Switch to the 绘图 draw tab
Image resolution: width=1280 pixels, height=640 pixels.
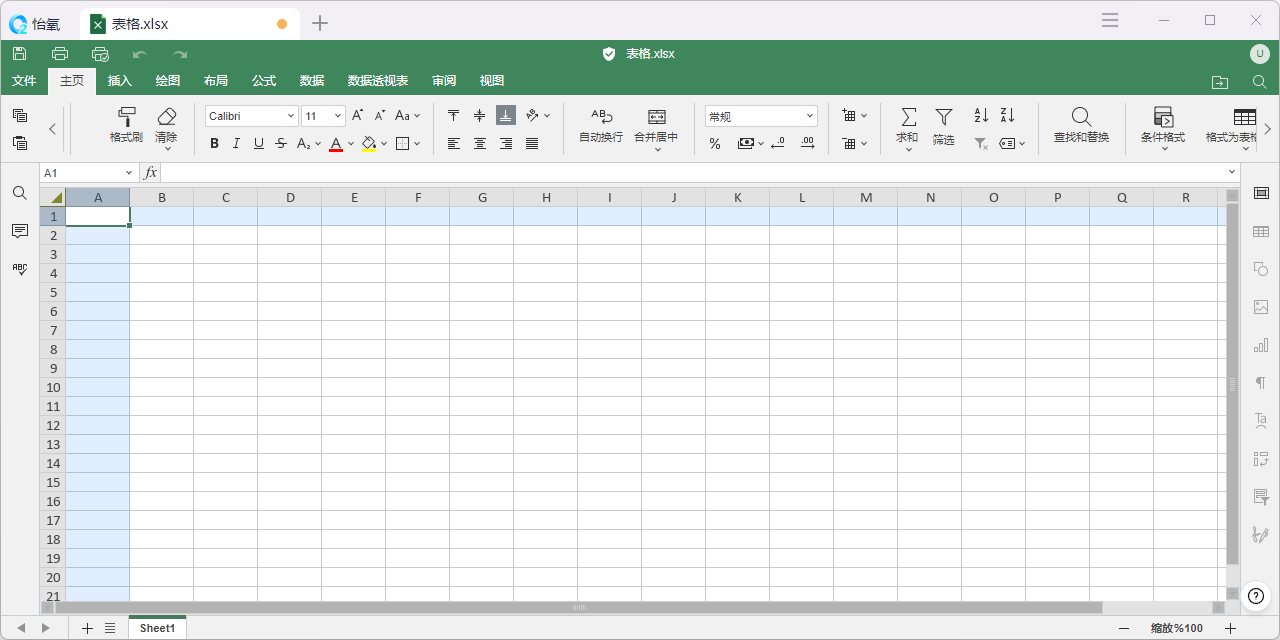click(168, 81)
